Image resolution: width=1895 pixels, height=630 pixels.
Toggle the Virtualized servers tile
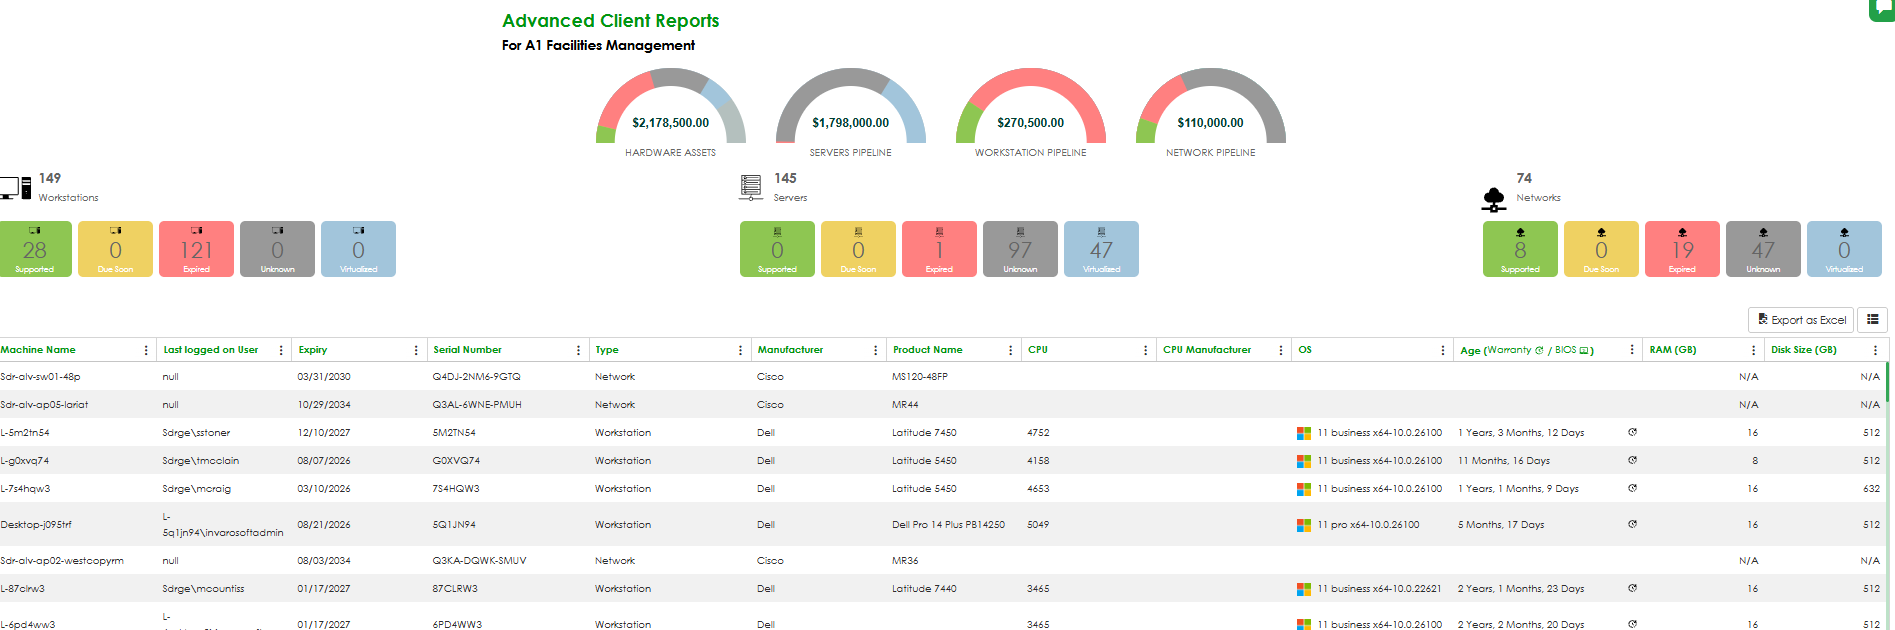click(x=1101, y=249)
